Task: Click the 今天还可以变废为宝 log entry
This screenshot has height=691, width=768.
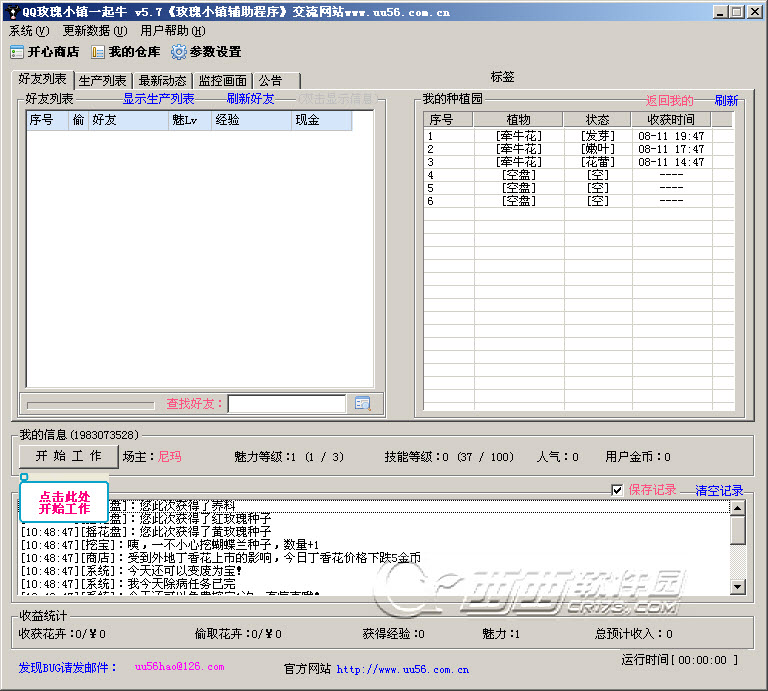Action: [131, 571]
